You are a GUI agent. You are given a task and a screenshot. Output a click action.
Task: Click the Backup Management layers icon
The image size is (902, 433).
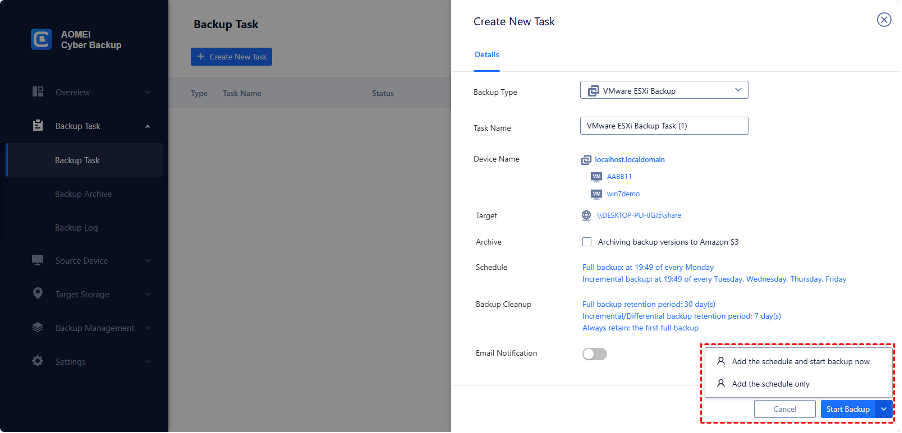coord(38,328)
